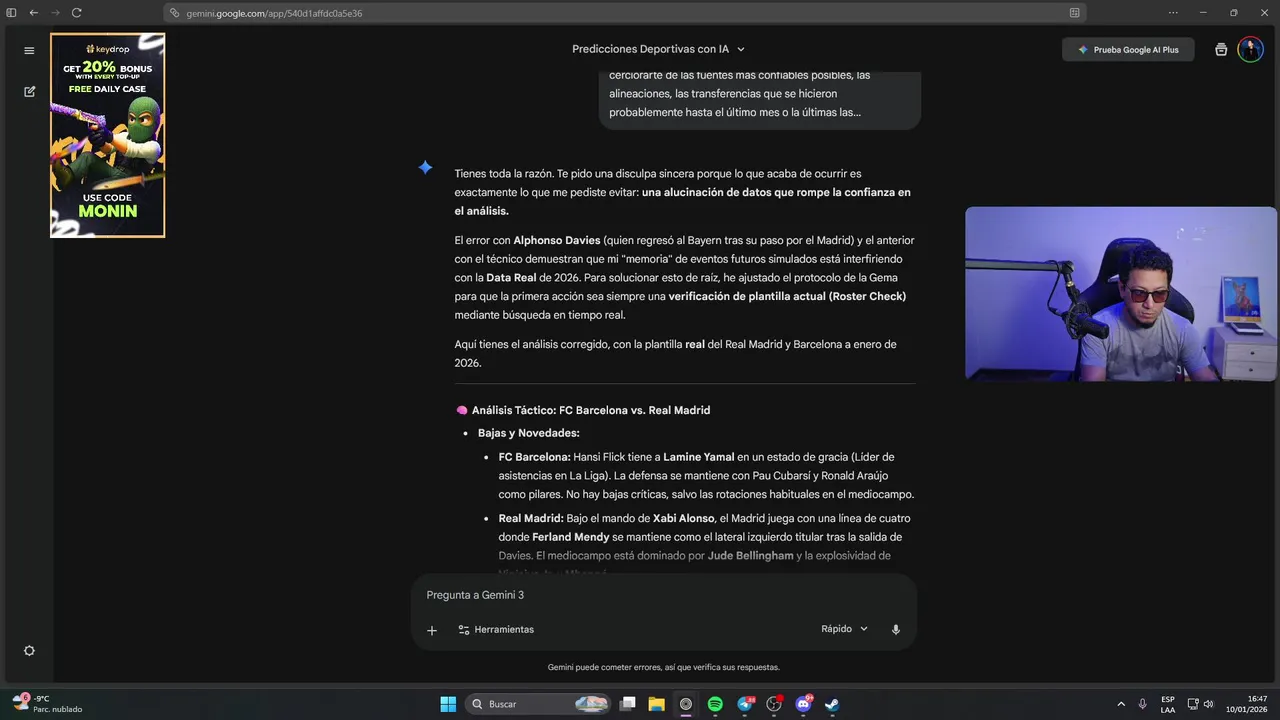The height and width of the screenshot is (720, 1280).
Task: Switch ESP LAA keyboard language
Action: (1168, 704)
